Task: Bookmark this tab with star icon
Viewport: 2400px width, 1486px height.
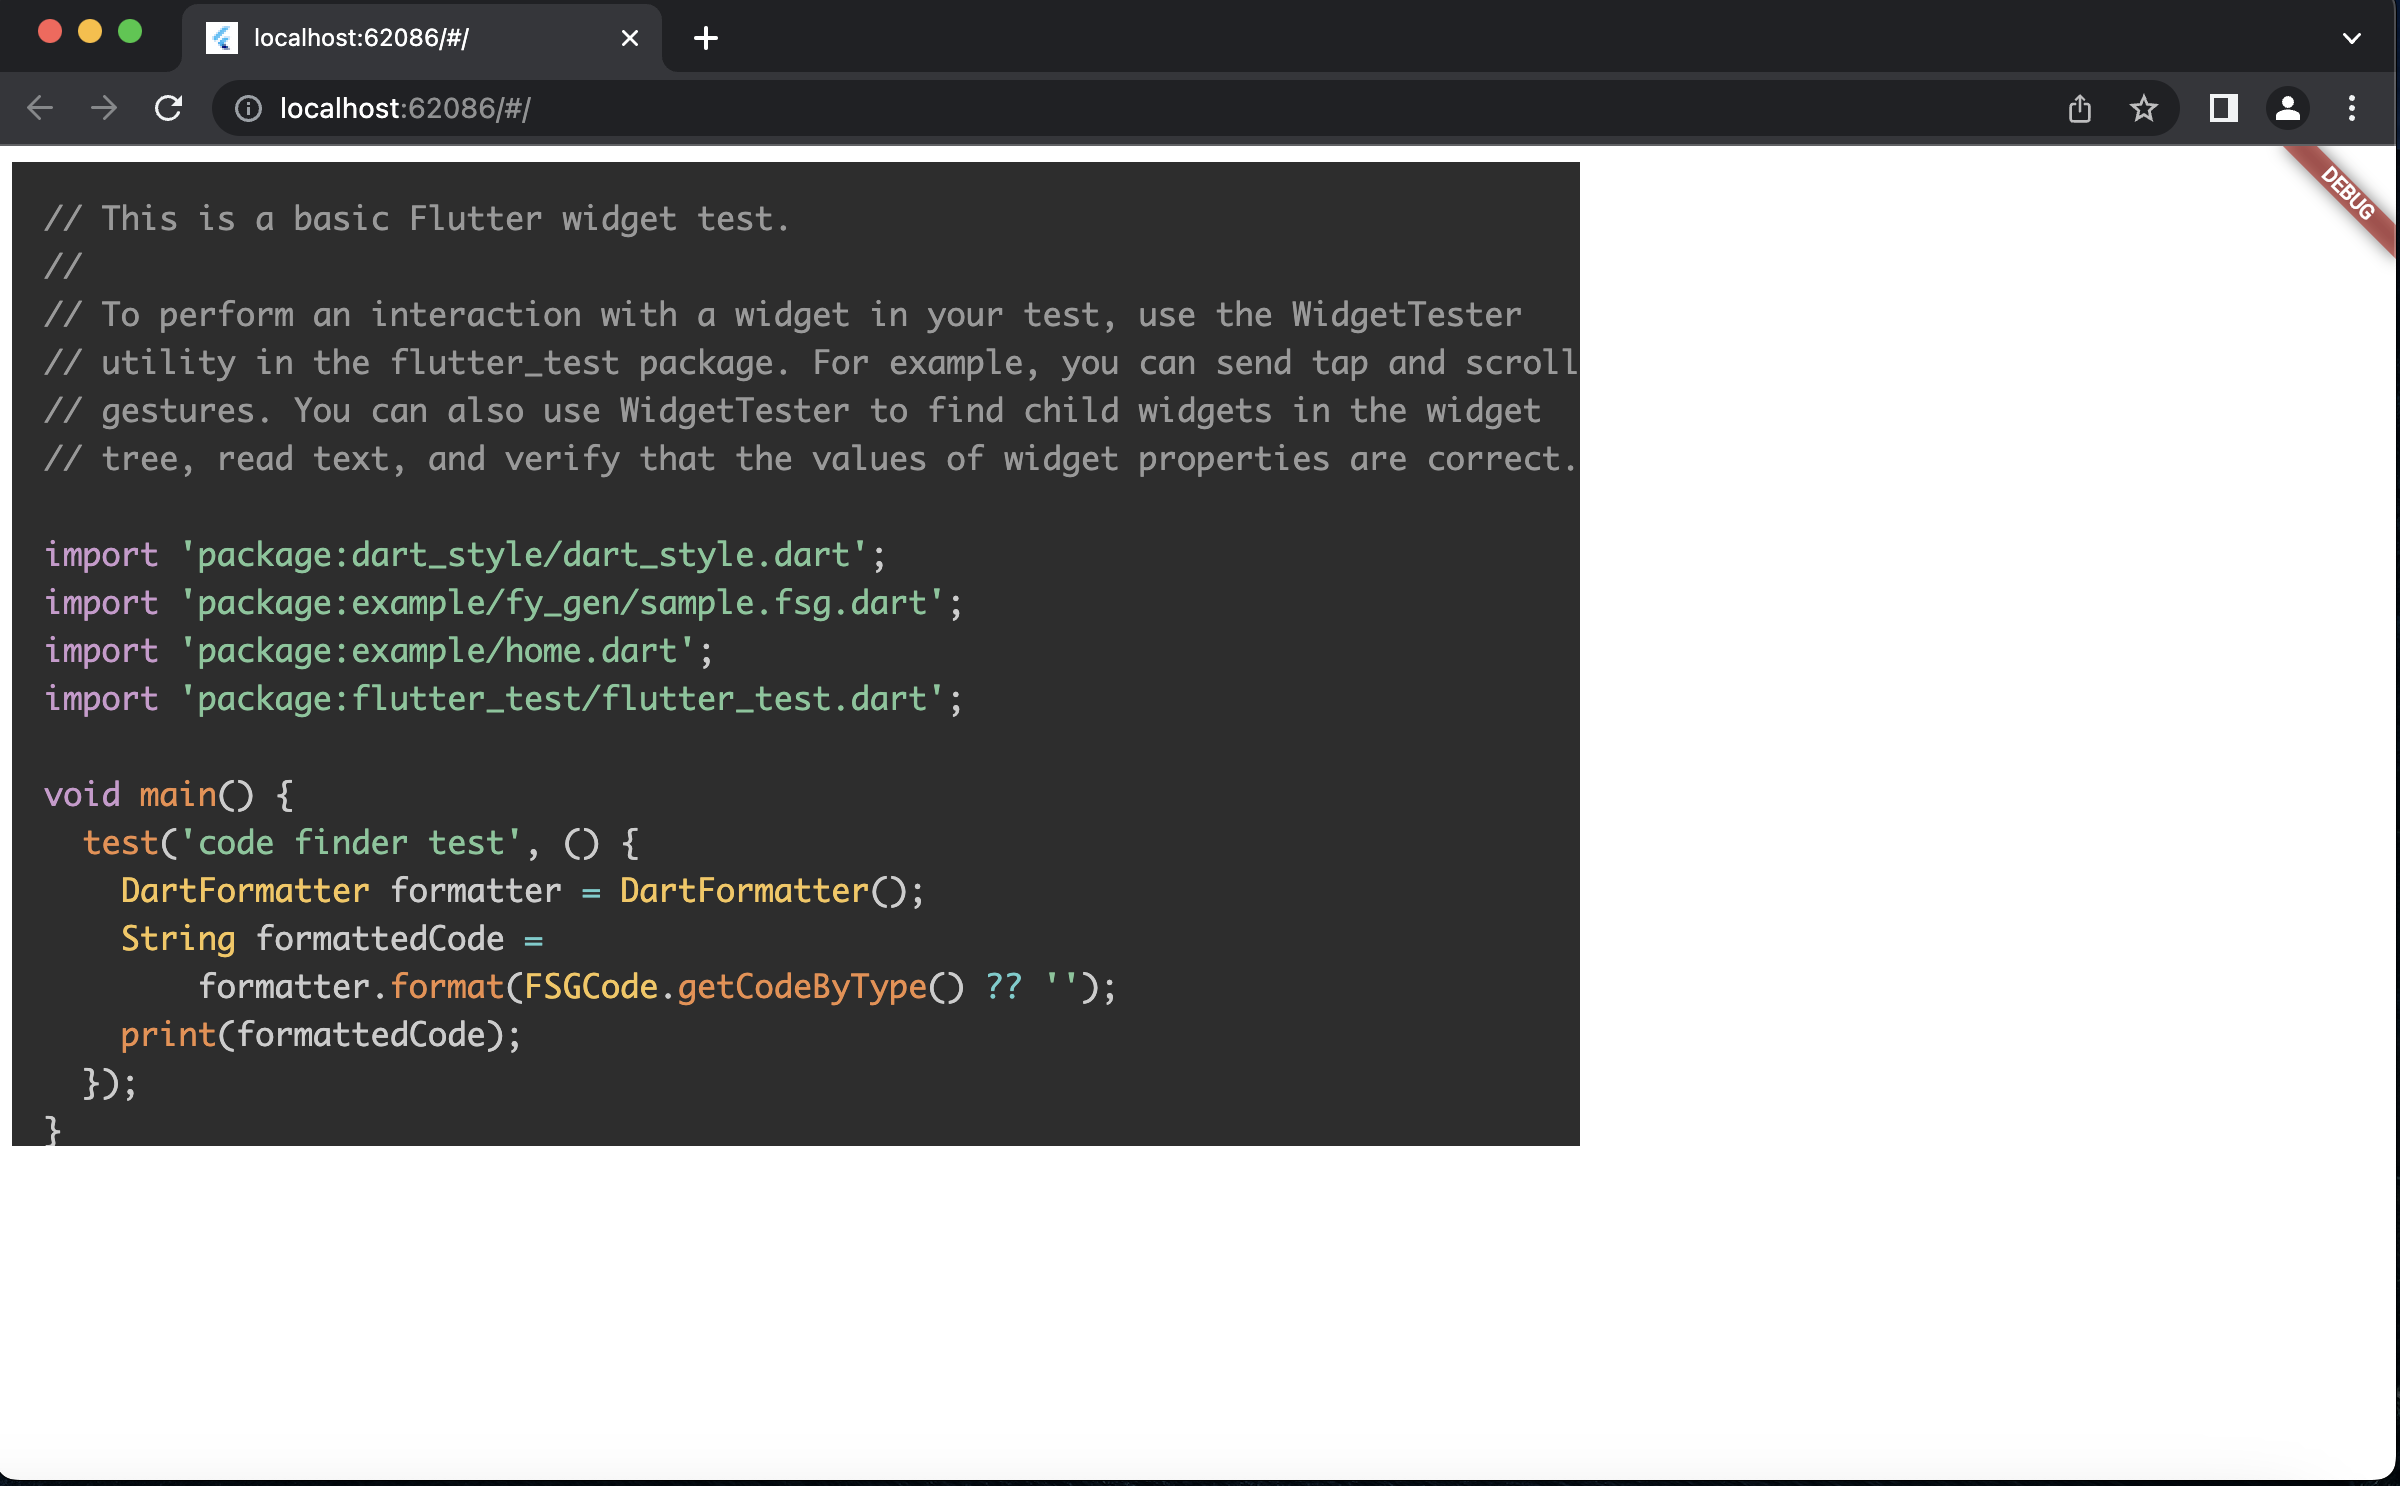Action: (x=2143, y=108)
